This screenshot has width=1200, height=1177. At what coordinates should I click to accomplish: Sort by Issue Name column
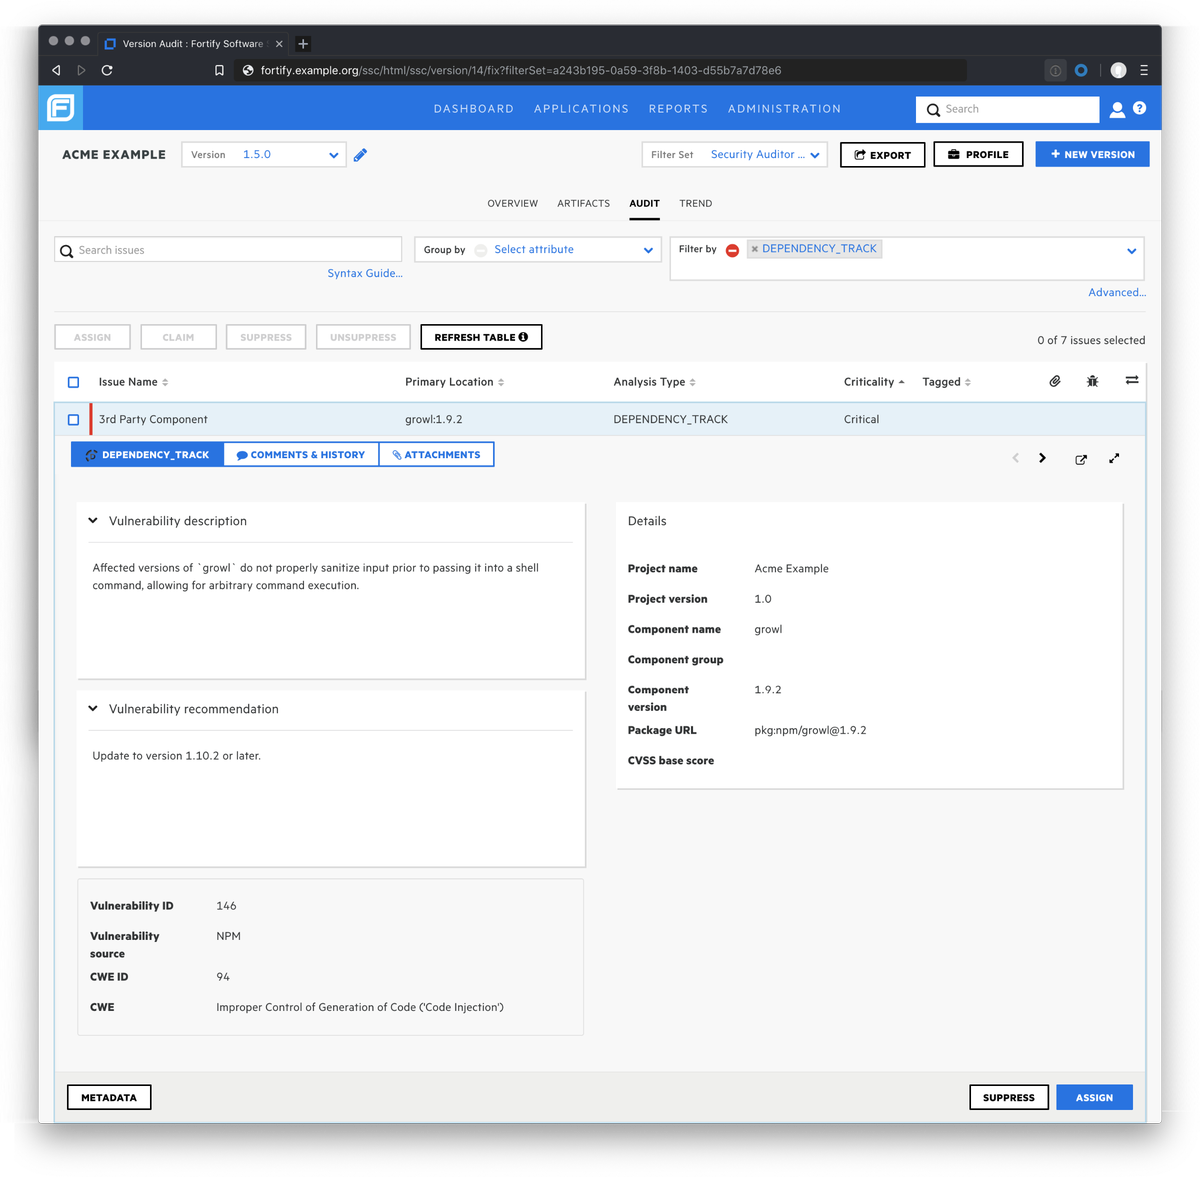click(x=133, y=382)
